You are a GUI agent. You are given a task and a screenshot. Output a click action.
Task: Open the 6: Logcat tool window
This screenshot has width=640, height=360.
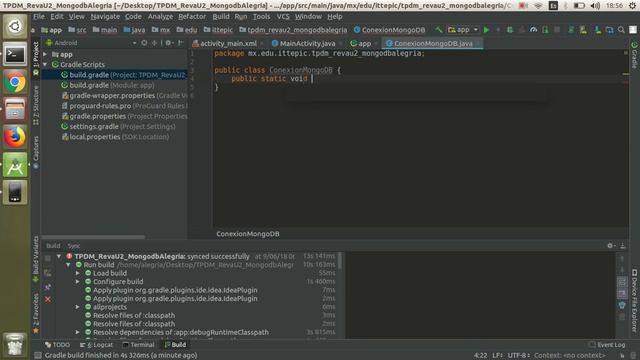point(97,345)
